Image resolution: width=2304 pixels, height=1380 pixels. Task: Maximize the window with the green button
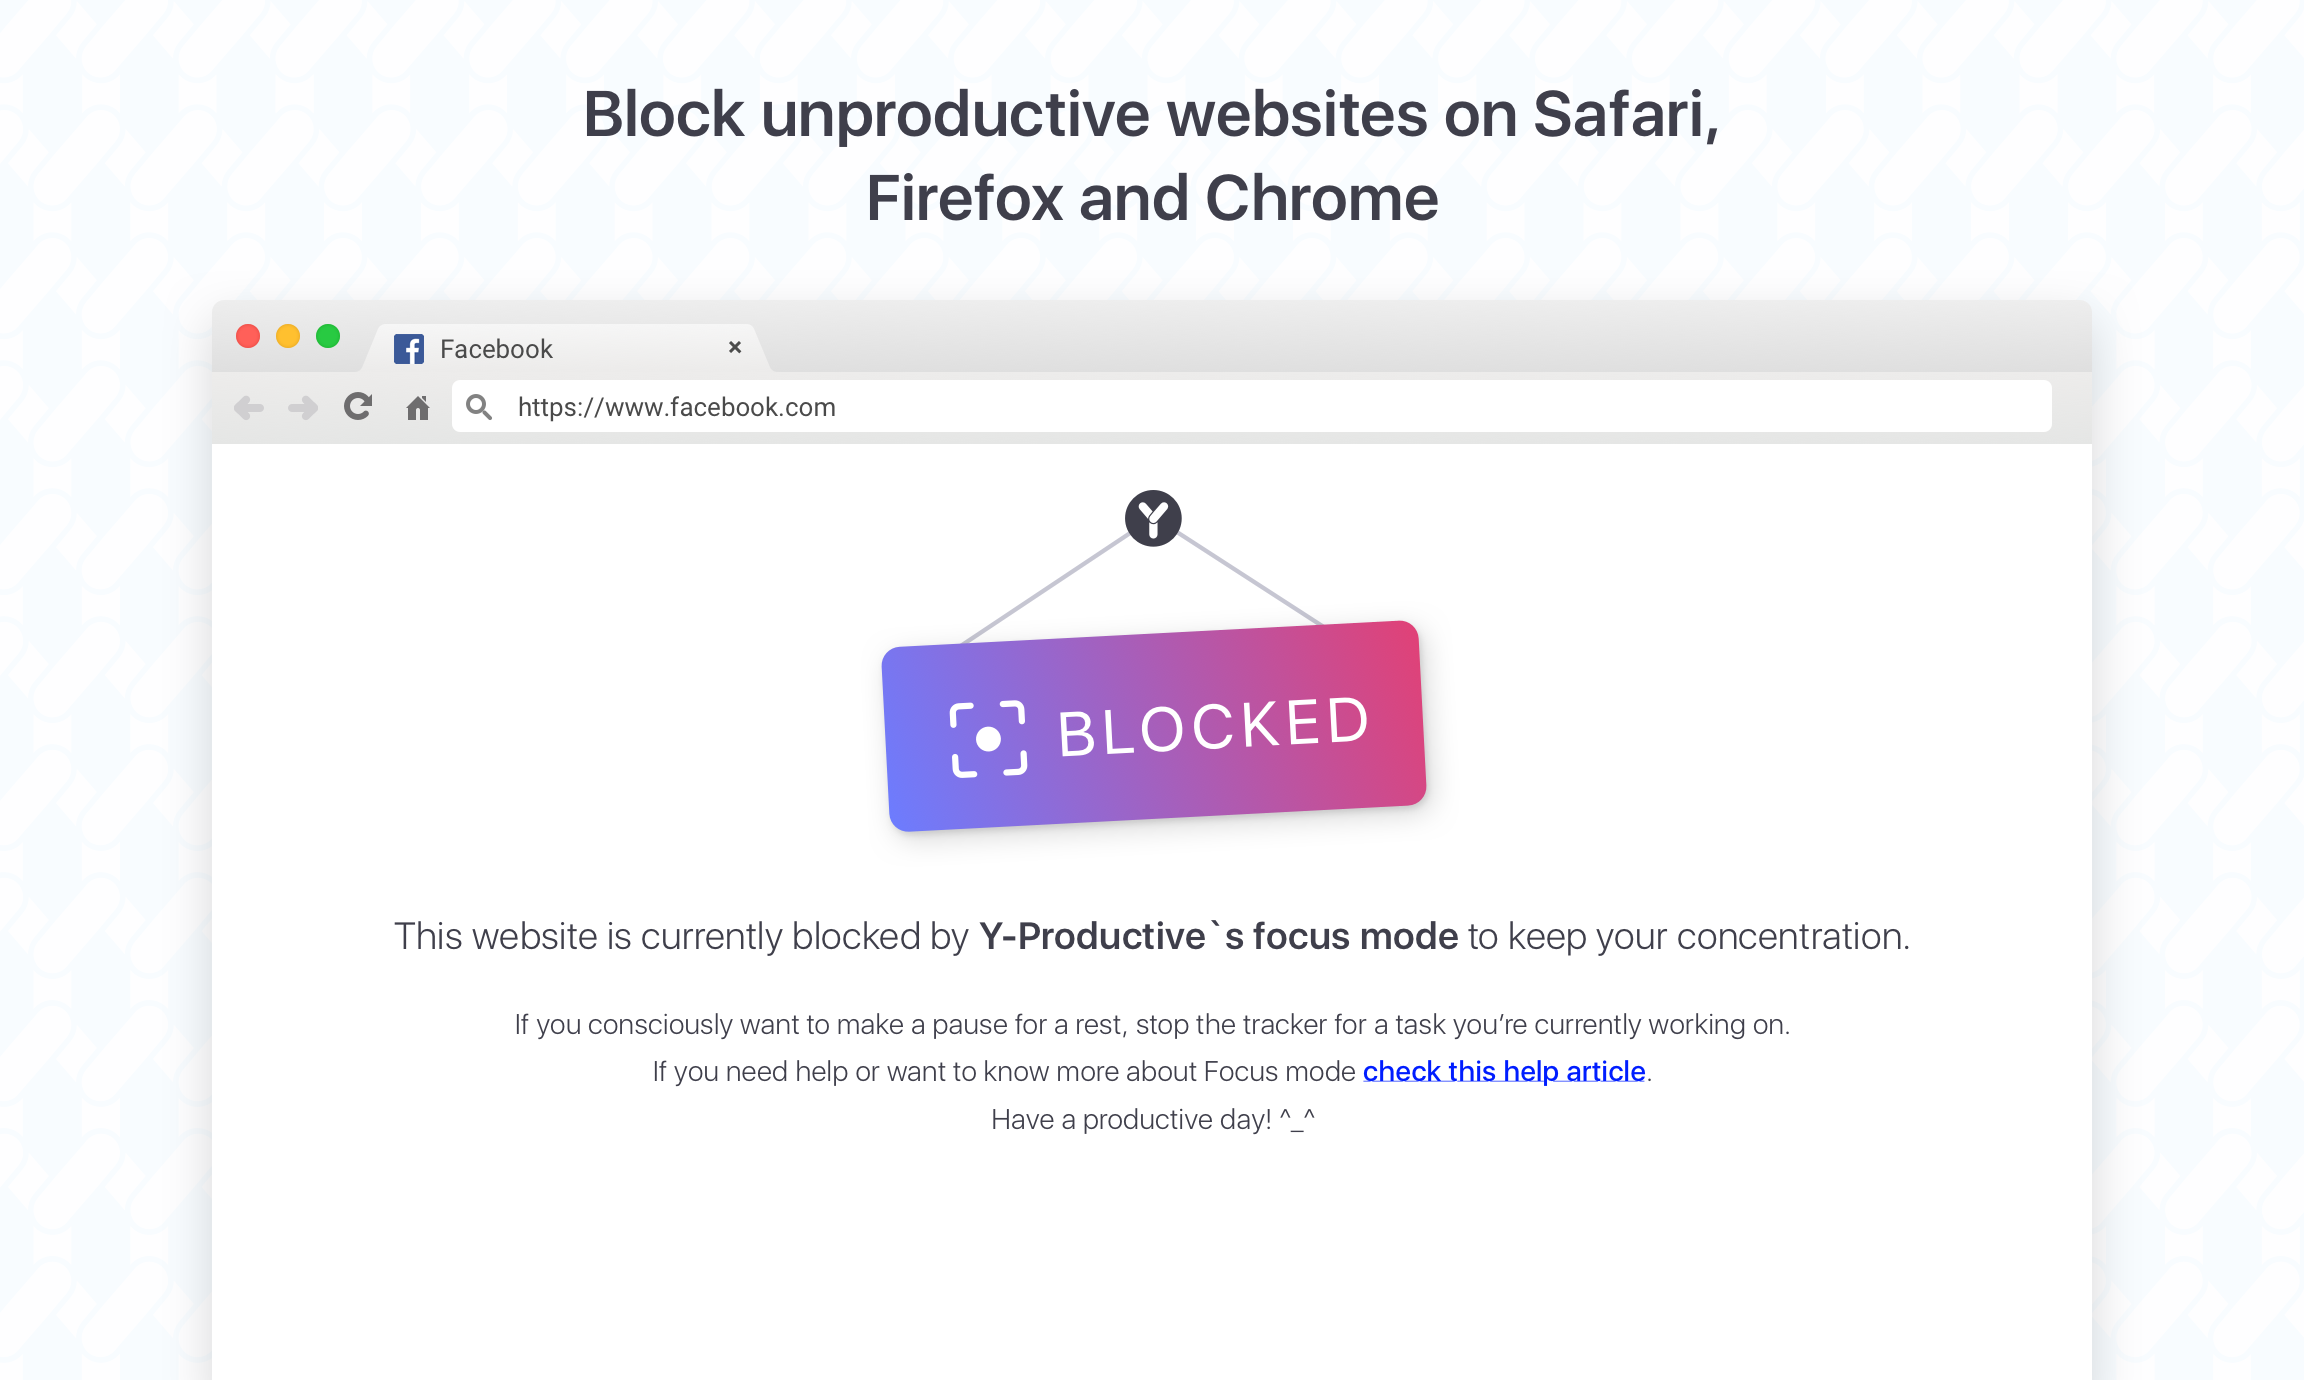(328, 336)
